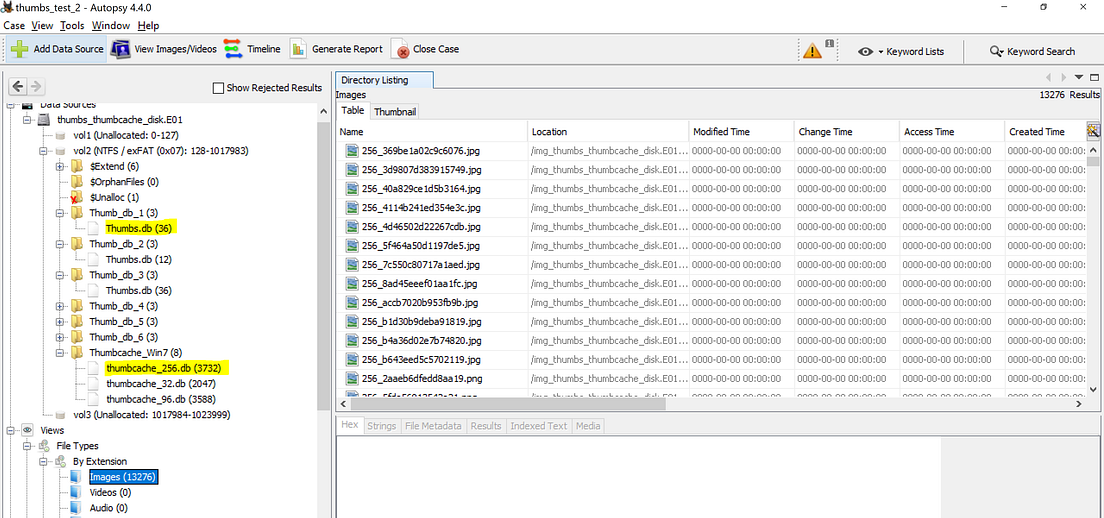Open the Help menu
The width and height of the screenshot is (1104, 518).
(x=148, y=25)
